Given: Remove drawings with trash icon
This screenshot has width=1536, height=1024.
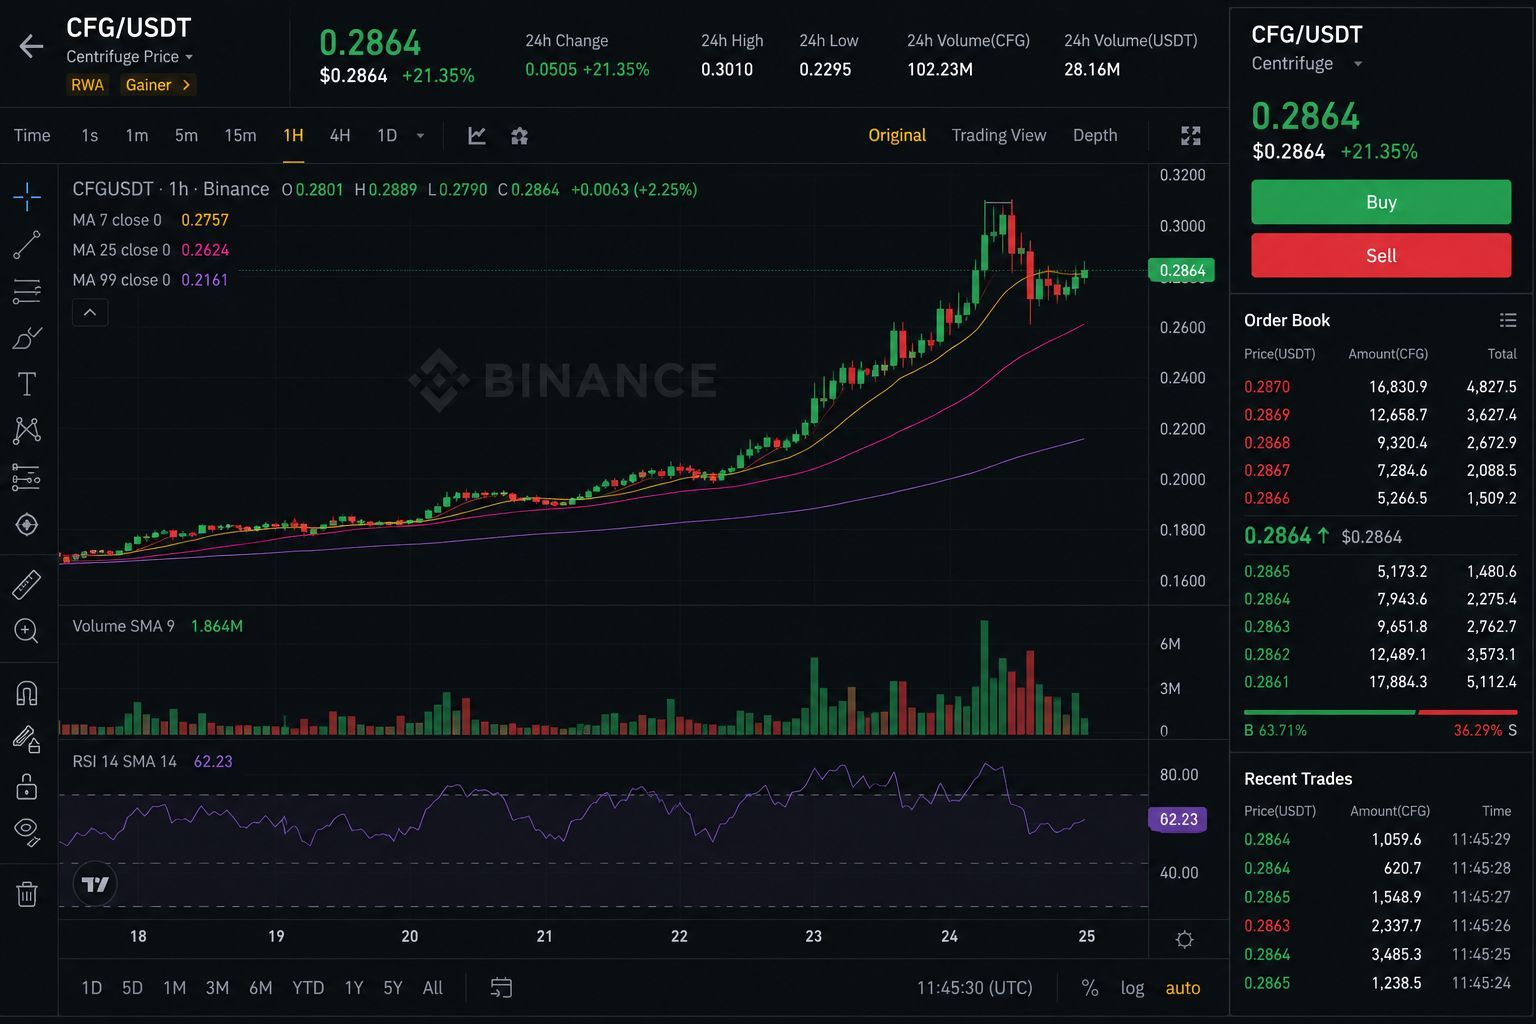Looking at the screenshot, I should pos(27,893).
